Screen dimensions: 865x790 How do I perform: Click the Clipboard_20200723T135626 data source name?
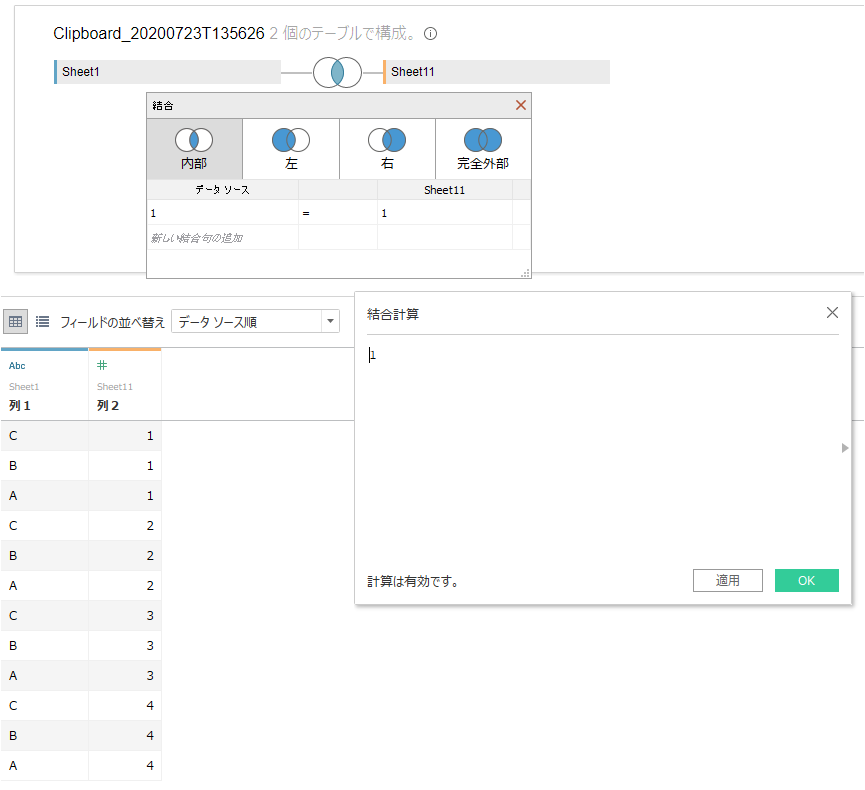[x=159, y=34]
